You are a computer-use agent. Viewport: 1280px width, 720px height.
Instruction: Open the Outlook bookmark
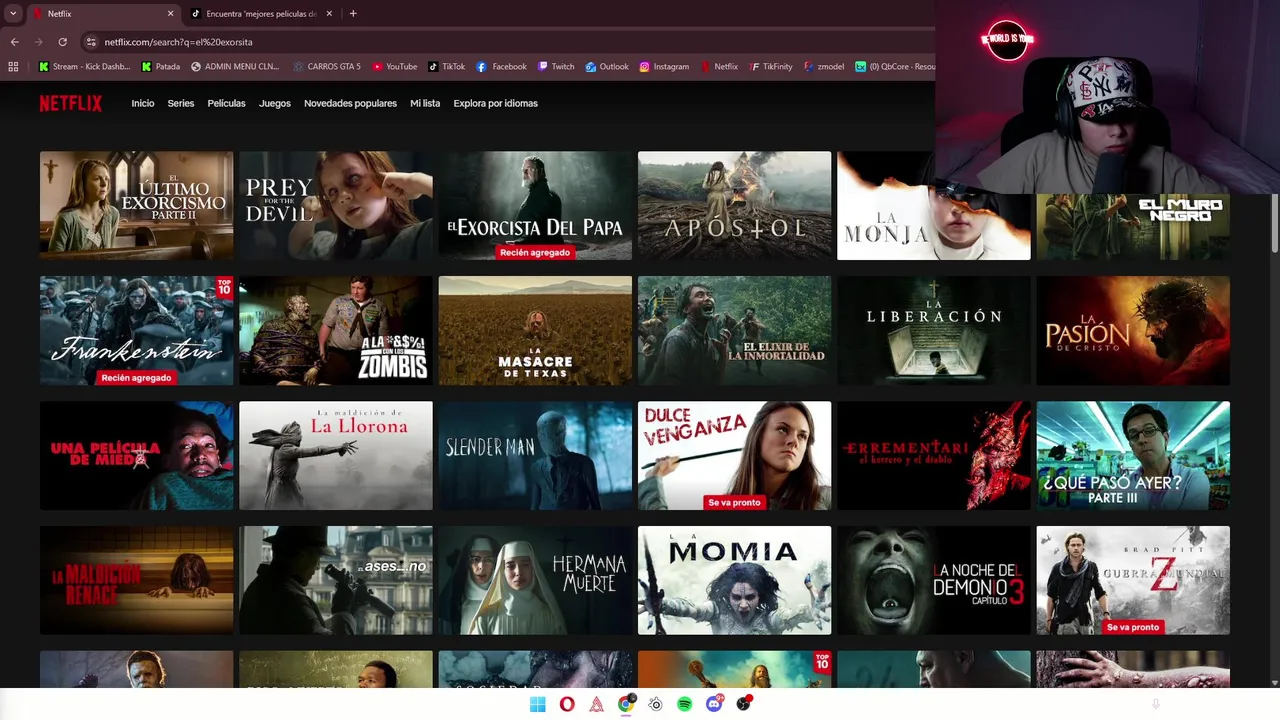click(x=608, y=67)
